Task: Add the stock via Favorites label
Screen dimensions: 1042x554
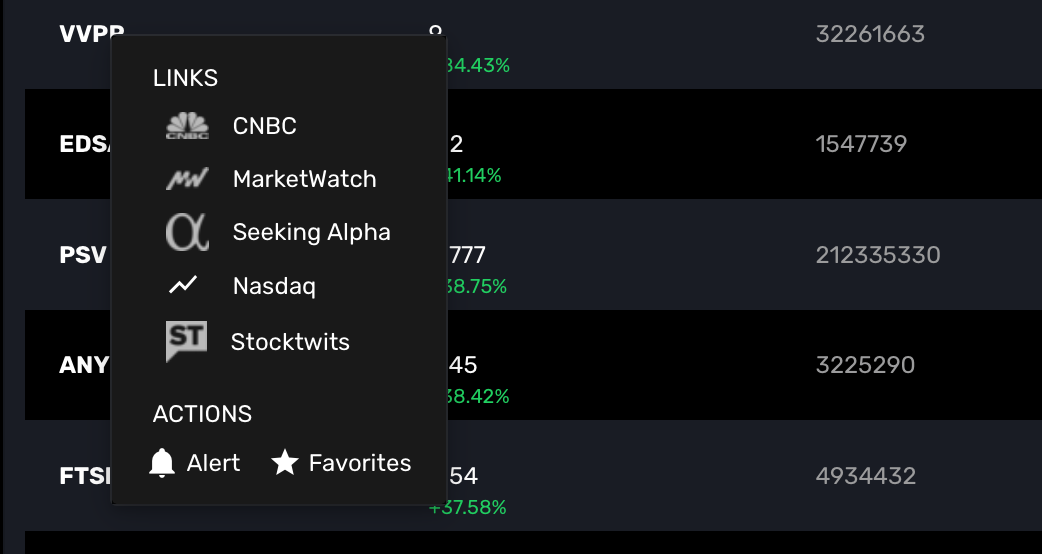Action: click(x=360, y=463)
